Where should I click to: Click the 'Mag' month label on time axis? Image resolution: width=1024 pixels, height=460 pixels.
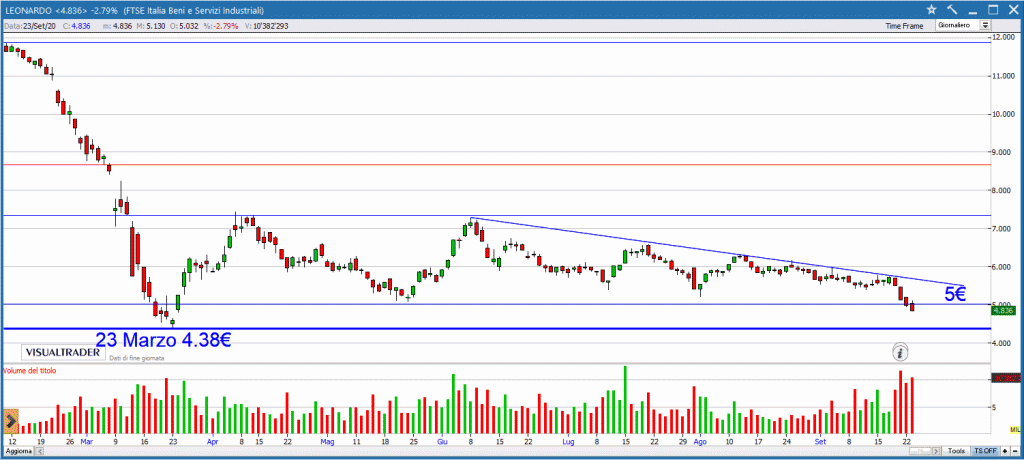tap(328, 442)
